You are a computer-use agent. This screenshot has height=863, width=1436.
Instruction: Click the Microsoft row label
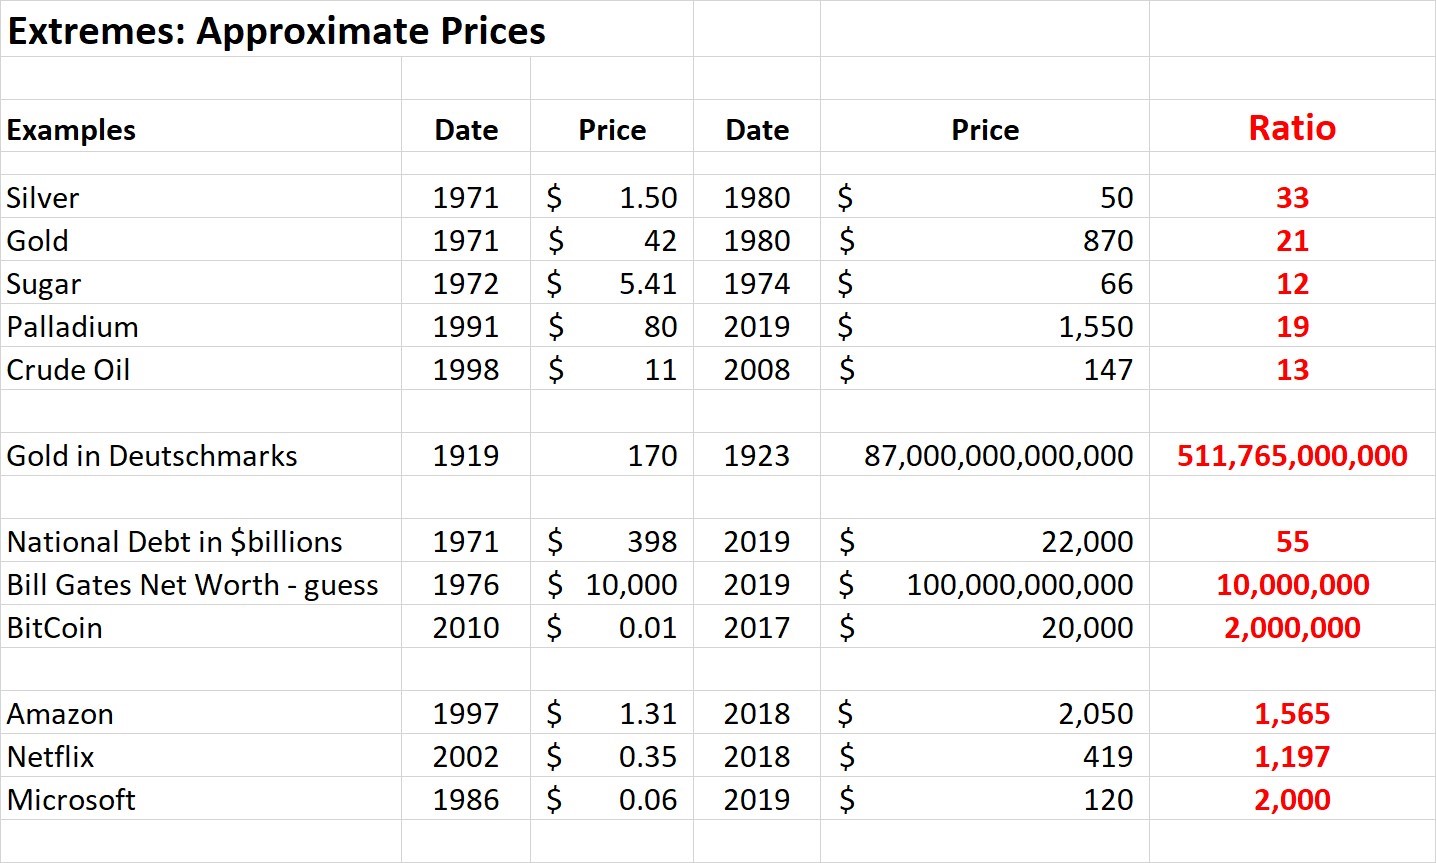[71, 800]
